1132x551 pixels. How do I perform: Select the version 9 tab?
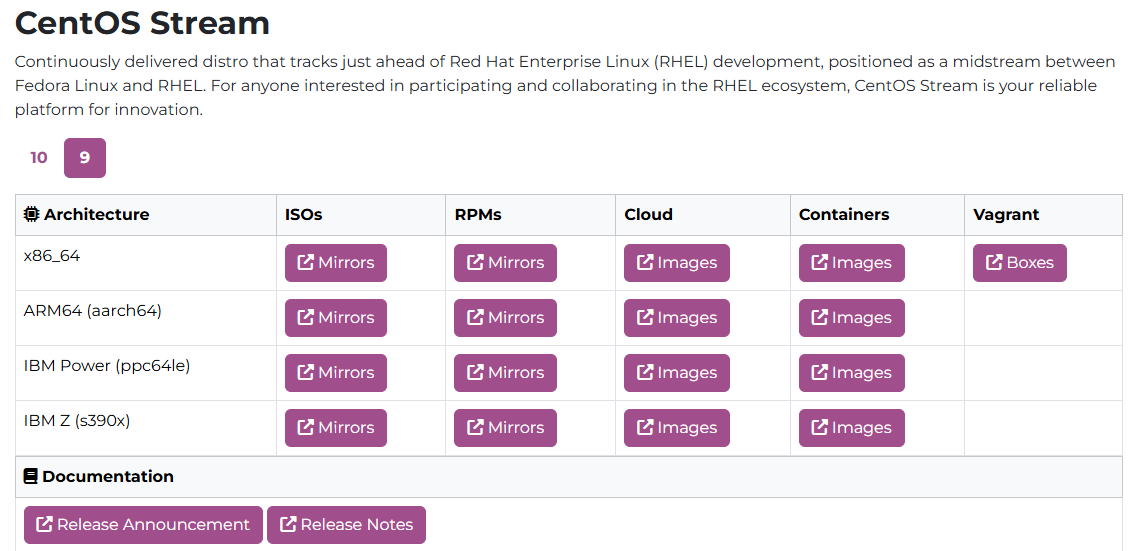[85, 157]
